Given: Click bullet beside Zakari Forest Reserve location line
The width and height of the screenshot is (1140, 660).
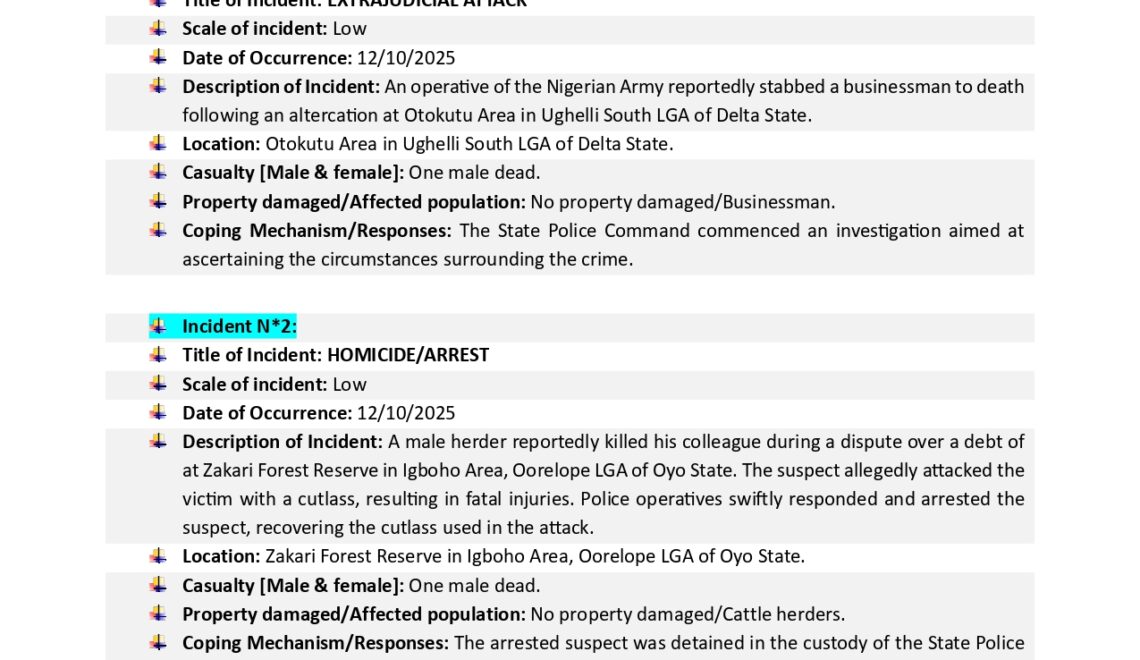Looking at the screenshot, I should tap(158, 555).
